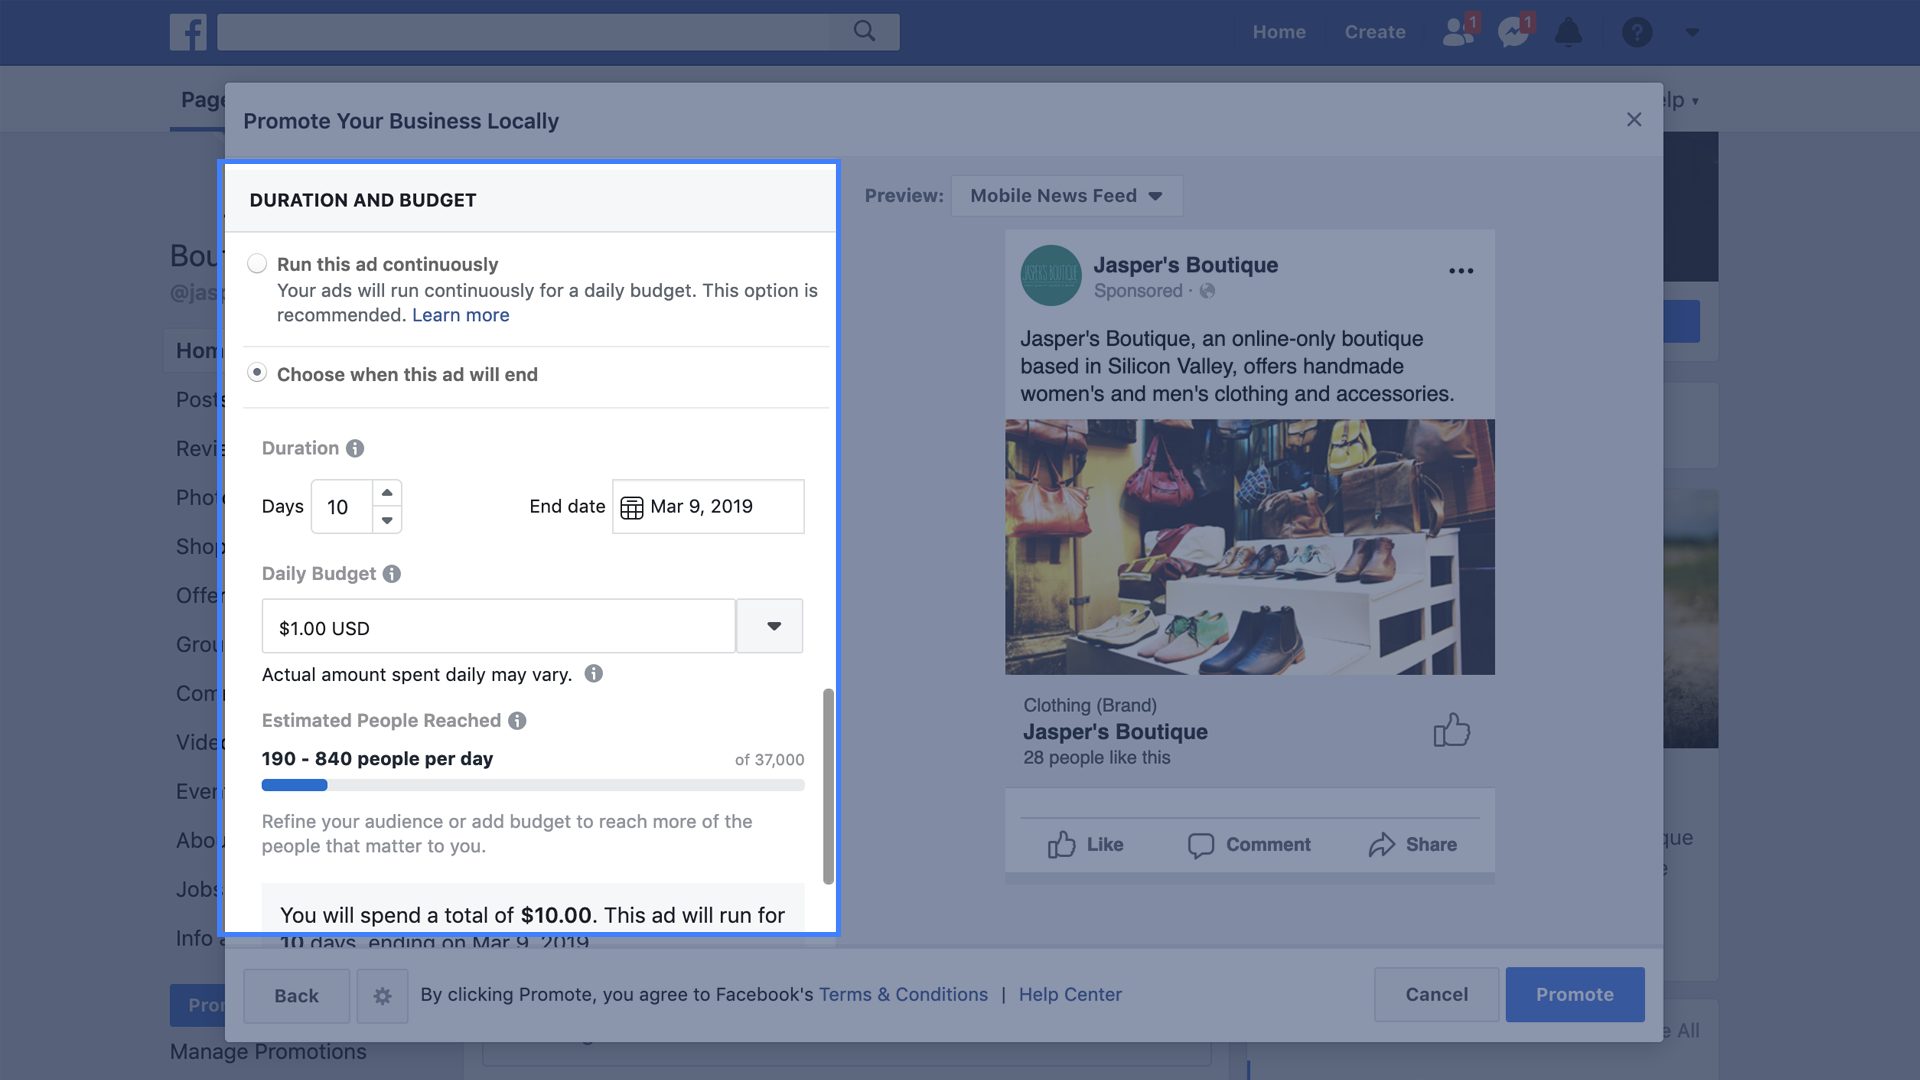This screenshot has width=1920, height=1080.
Task: Open the End date calendar icon
Action: click(x=632, y=507)
